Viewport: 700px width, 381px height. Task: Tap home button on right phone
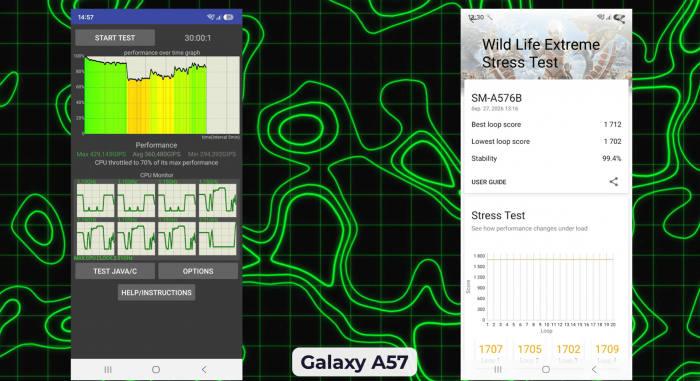coord(546,369)
